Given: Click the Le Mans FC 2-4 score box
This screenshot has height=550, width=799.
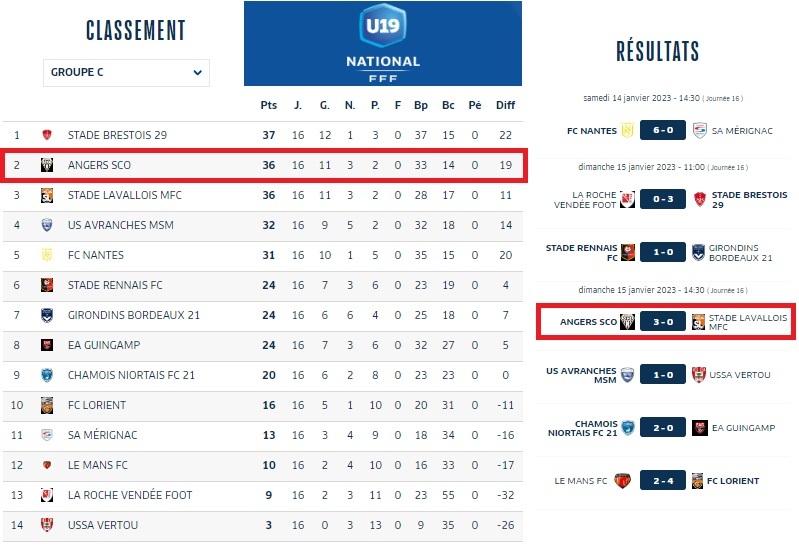Looking at the screenshot, I should [x=663, y=481].
